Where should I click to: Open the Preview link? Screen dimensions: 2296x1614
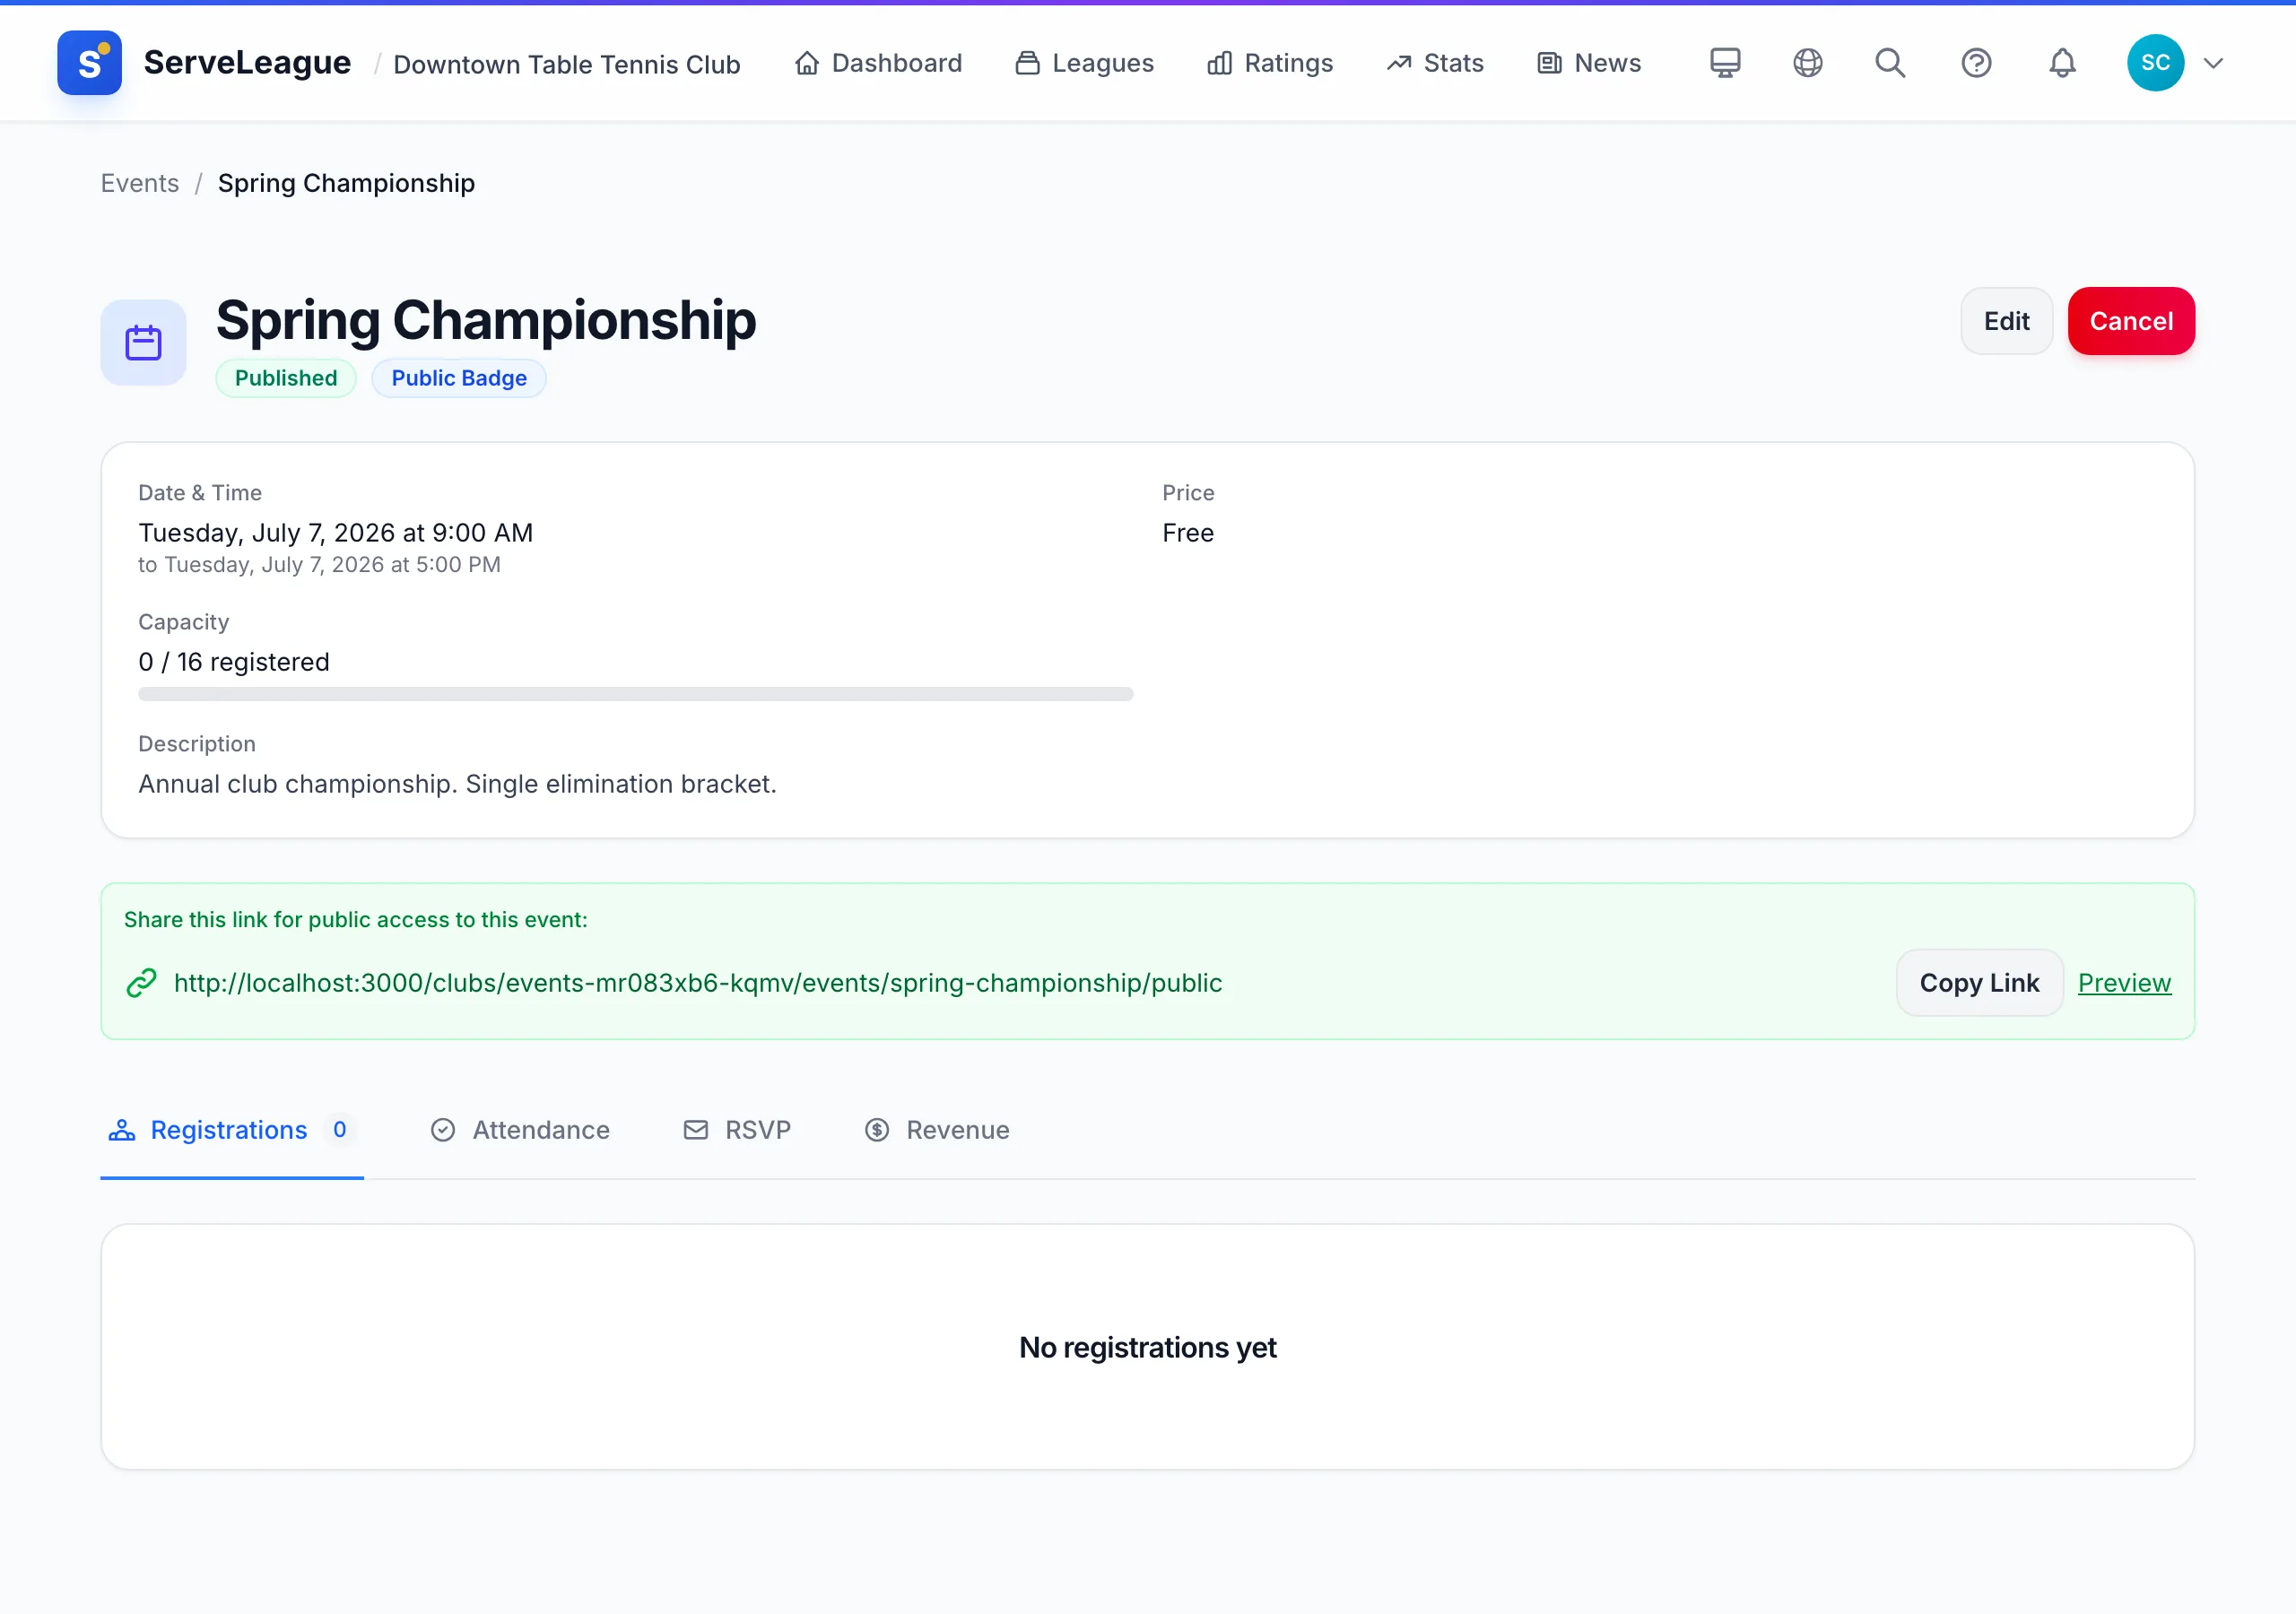[2124, 983]
